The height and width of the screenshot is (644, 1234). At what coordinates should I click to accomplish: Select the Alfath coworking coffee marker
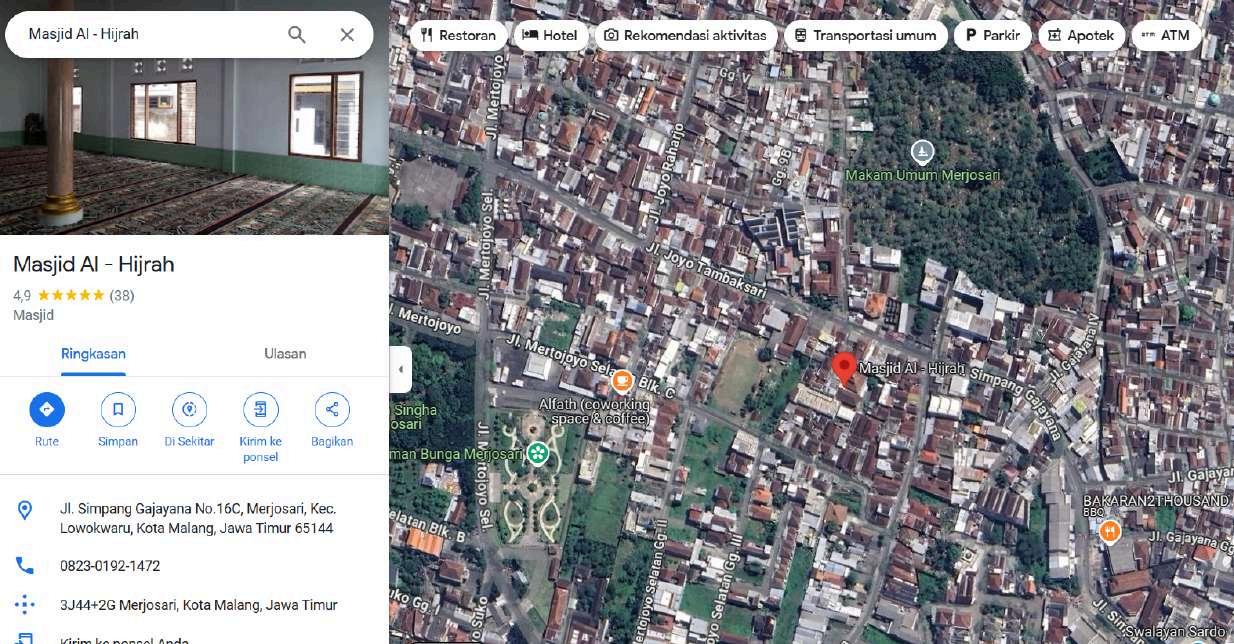click(x=622, y=380)
